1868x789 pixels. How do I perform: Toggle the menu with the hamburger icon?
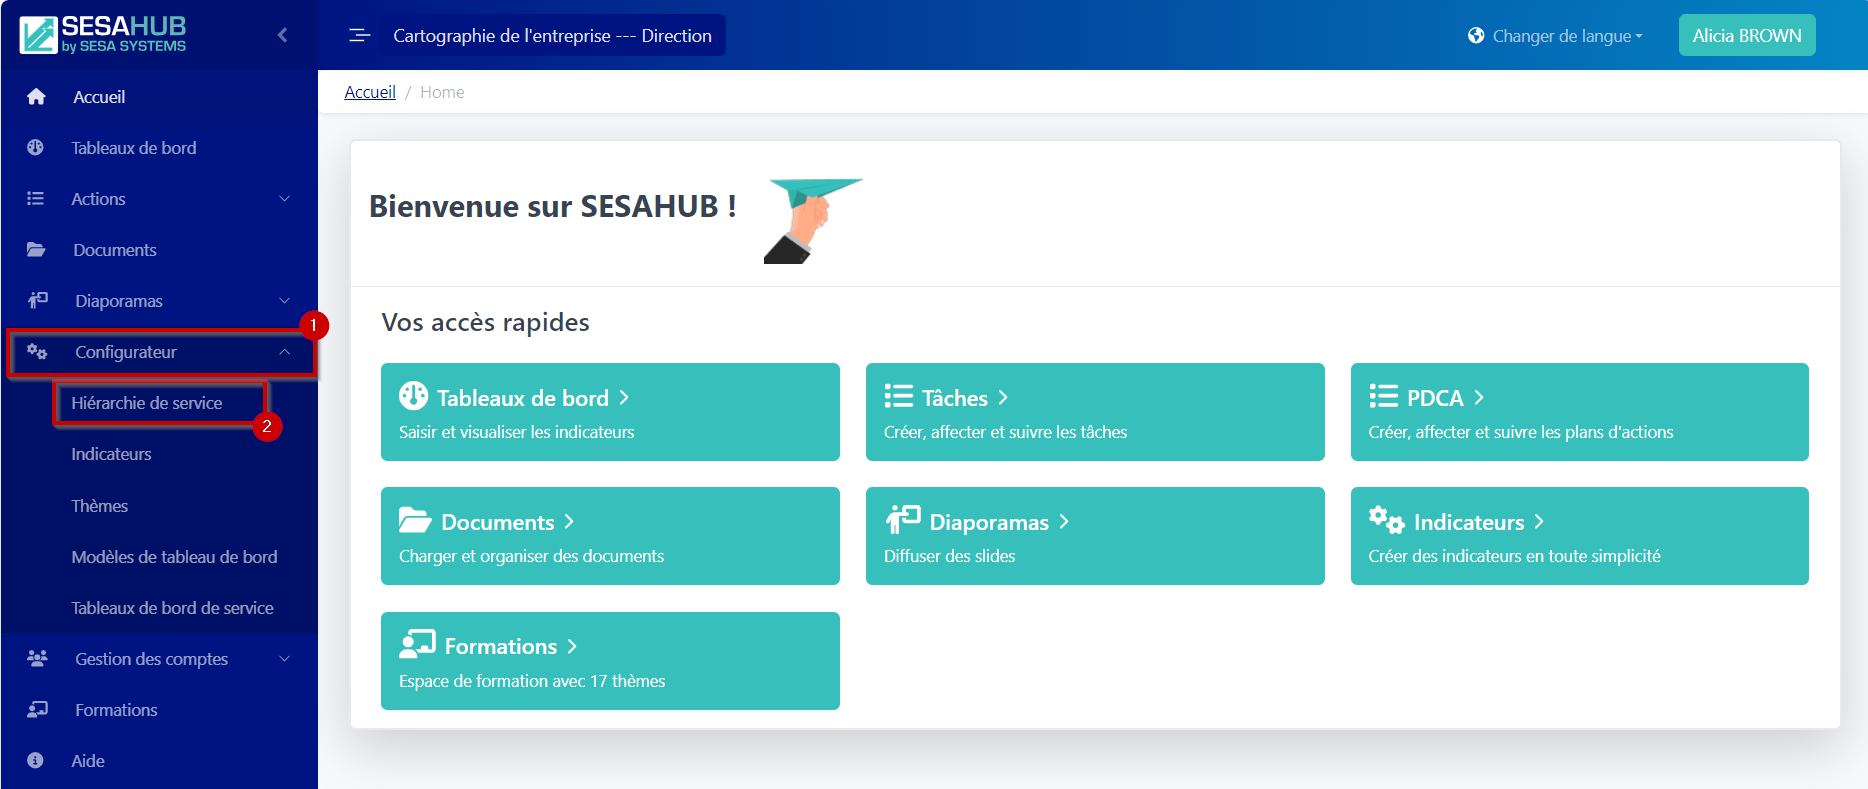point(359,36)
